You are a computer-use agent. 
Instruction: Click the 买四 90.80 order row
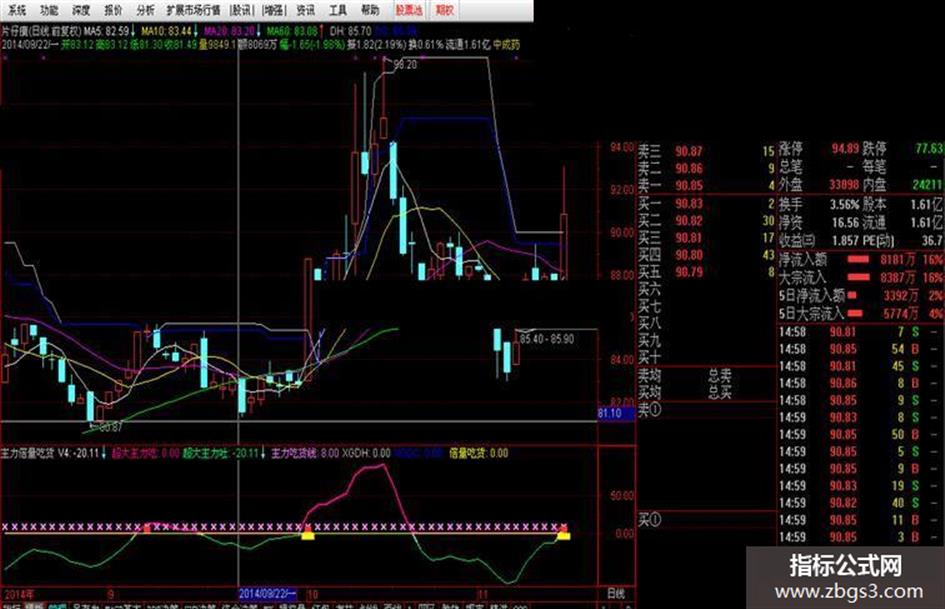click(x=706, y=254)
